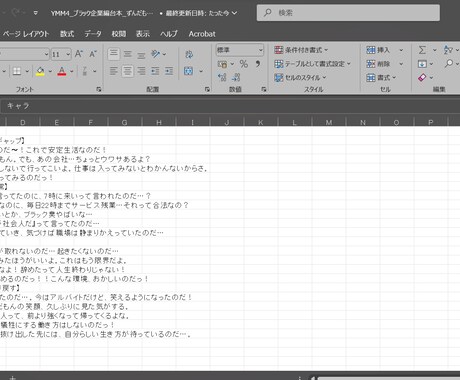Increase decimal places
This screenshot has width=460, height=380.
click(222, 77)
